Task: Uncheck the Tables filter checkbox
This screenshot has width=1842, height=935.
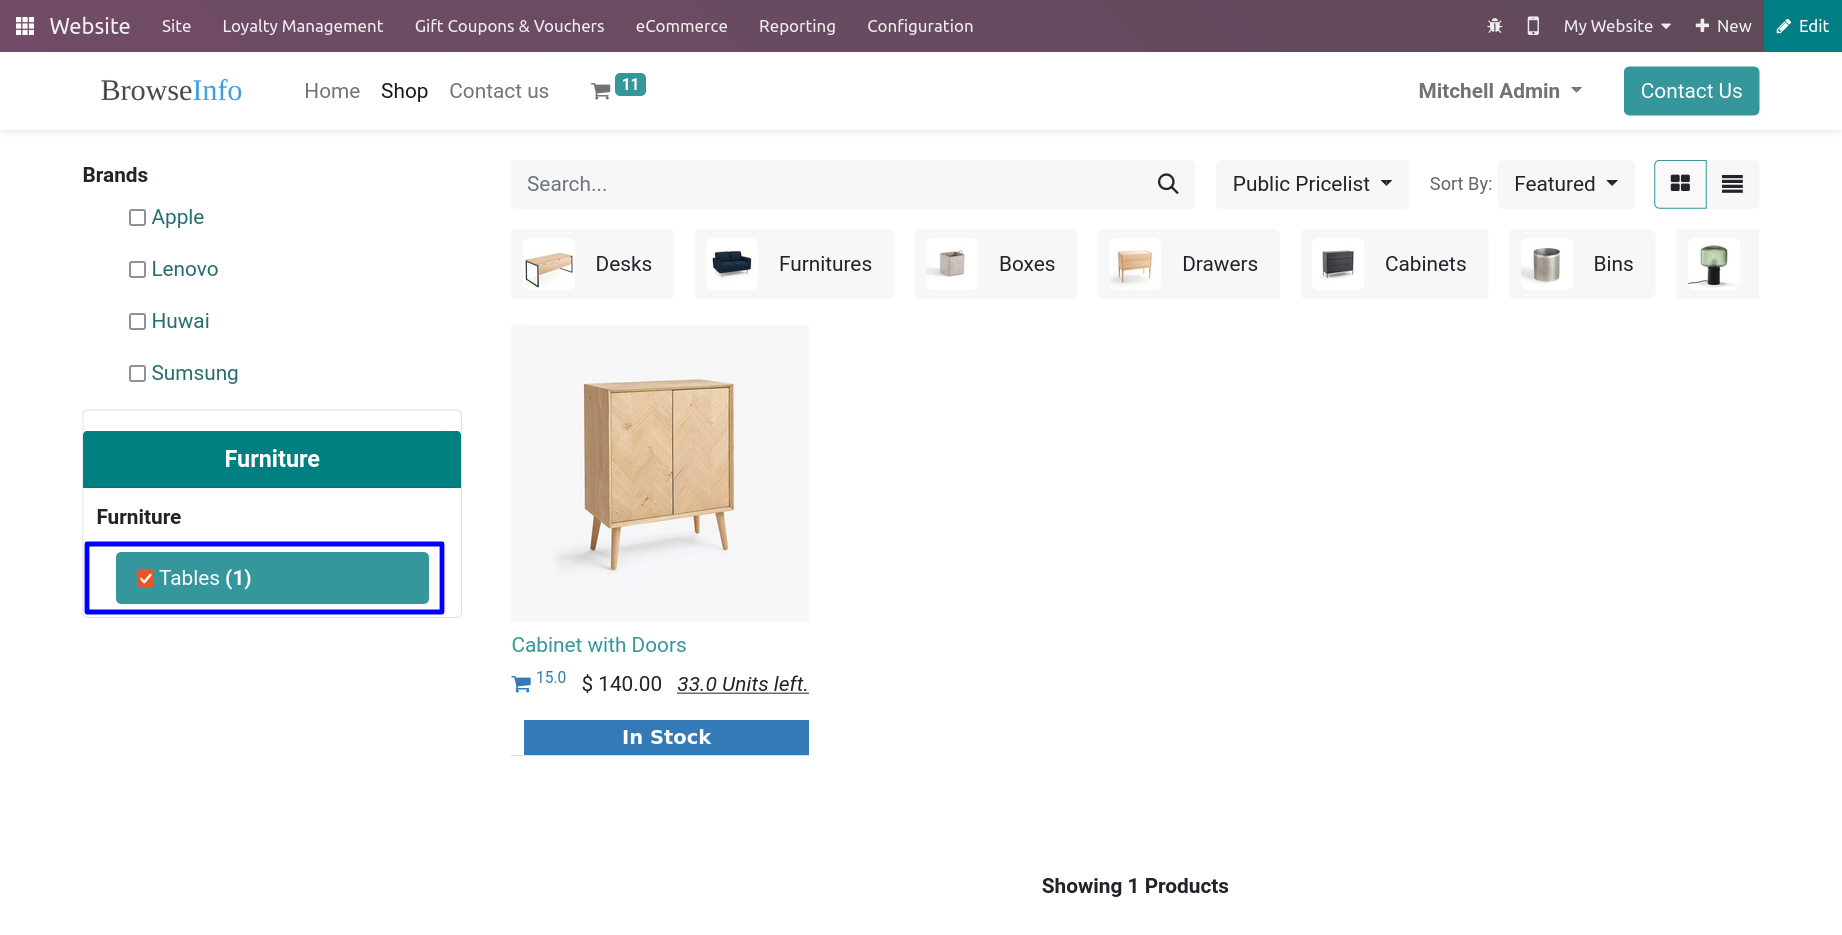Action: click(x=146, y=579)
